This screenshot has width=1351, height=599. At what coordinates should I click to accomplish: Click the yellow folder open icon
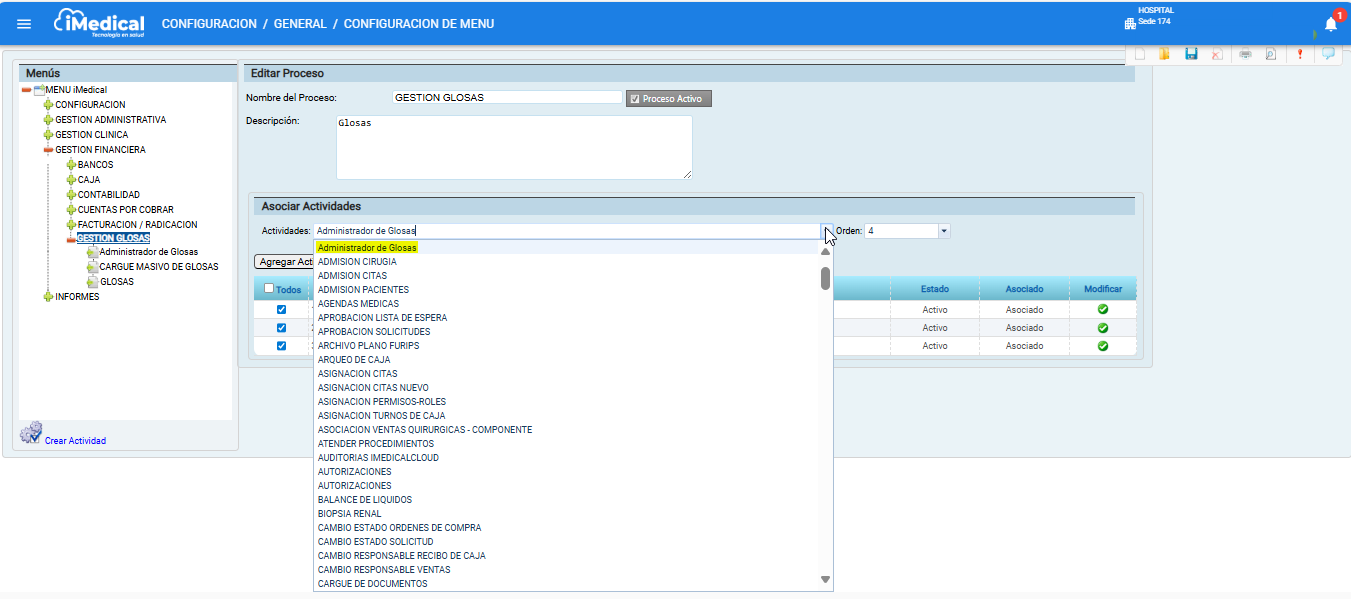point(1164,54)
